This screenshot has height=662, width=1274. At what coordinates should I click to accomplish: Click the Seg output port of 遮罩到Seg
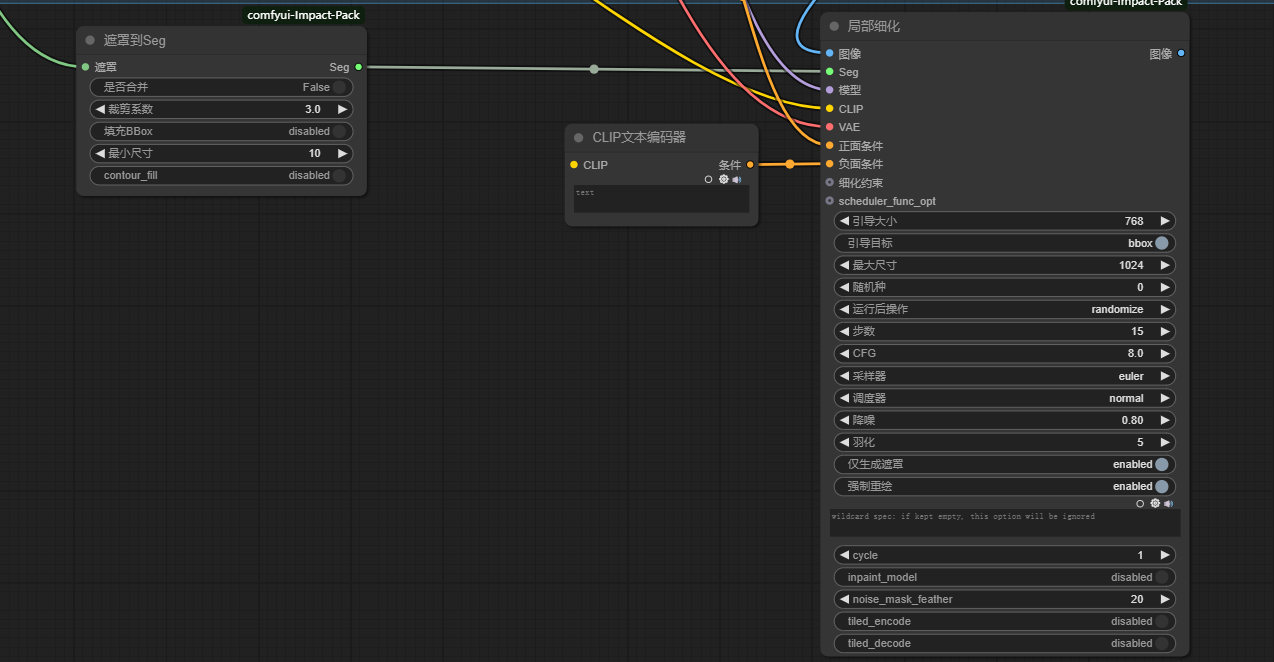[358, 67]
